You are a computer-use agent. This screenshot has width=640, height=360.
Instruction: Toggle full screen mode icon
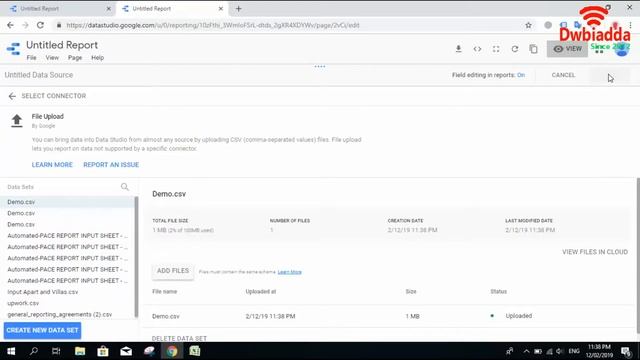496,49
